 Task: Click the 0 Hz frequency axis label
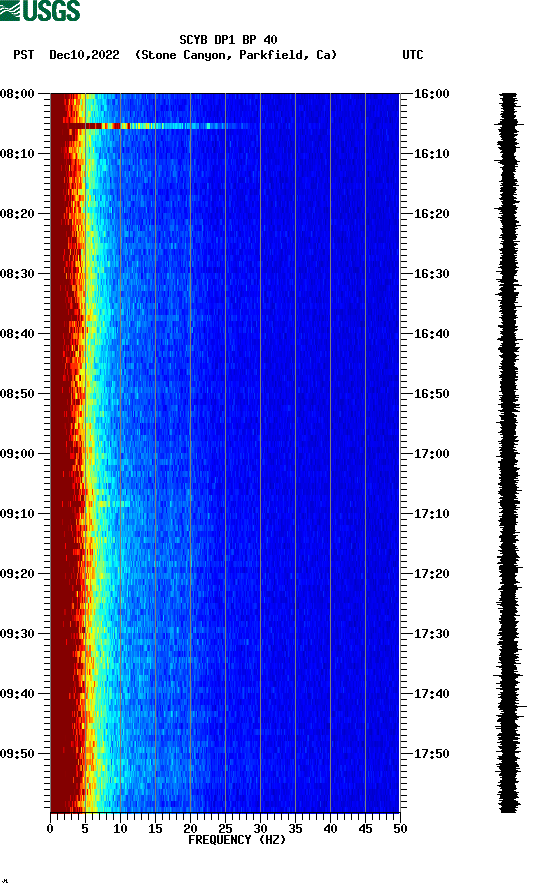coord(50,829)
